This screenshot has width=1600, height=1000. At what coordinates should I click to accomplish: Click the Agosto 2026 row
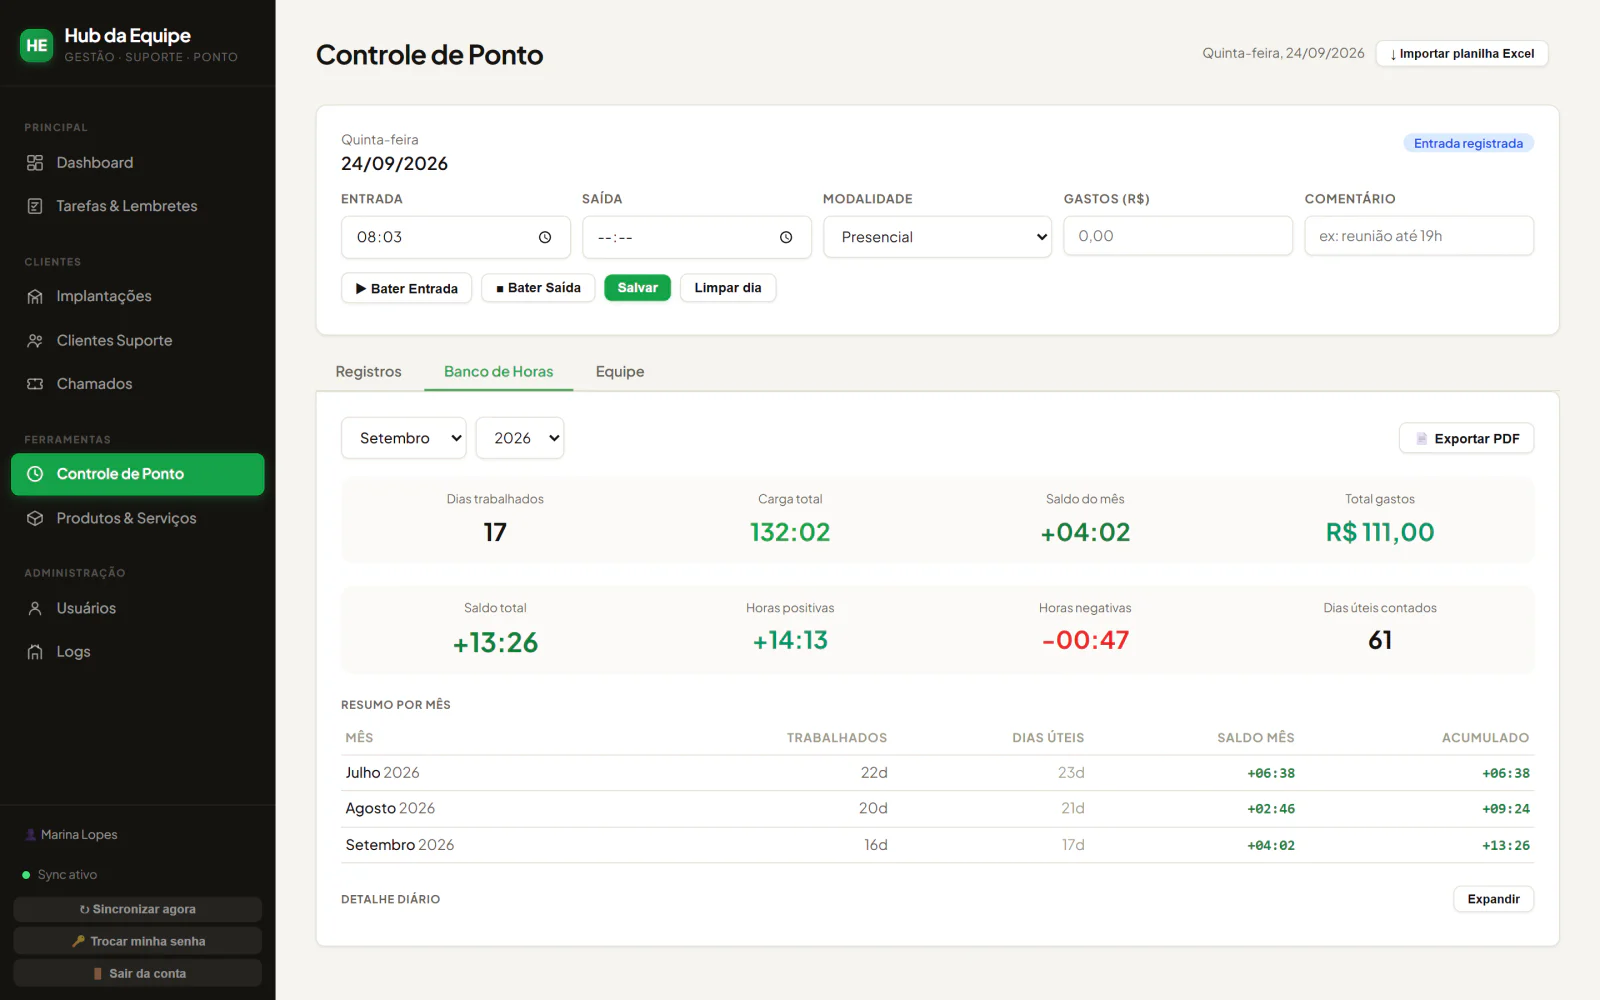pos(937,809)
